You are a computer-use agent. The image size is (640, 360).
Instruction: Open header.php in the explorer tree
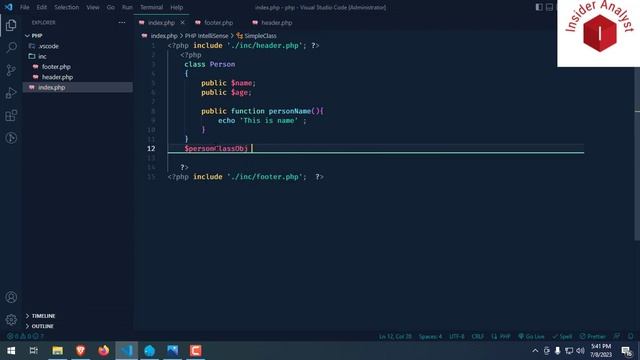78,77
